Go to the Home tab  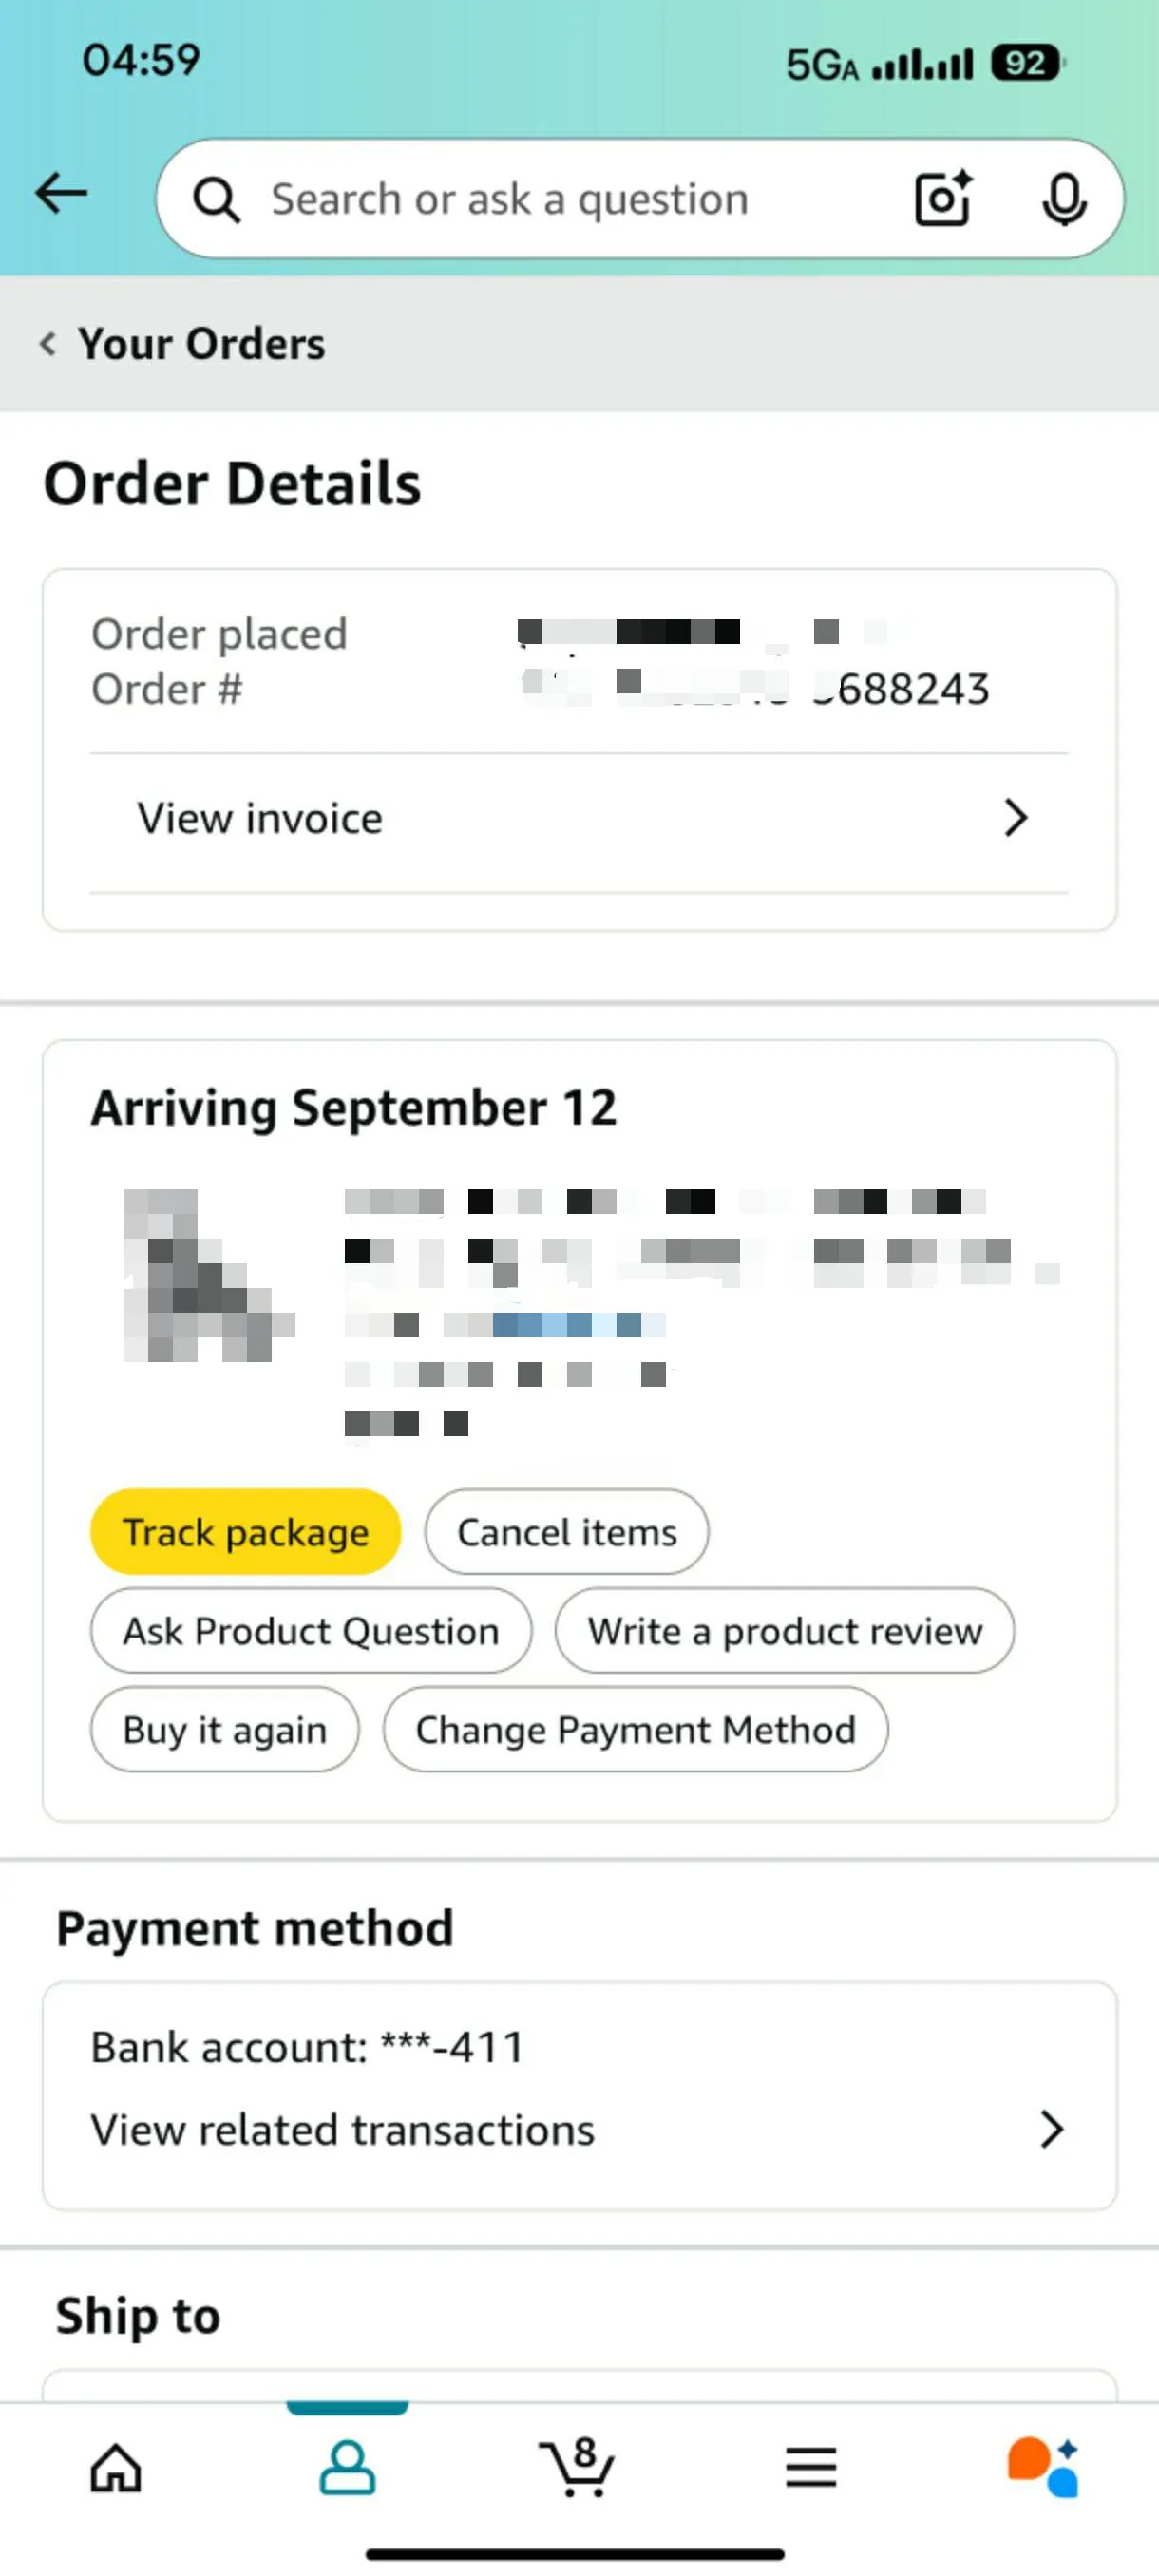point(116,2467)
